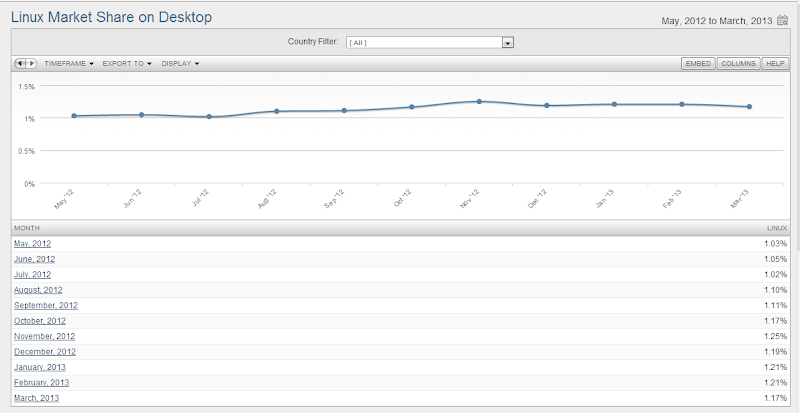Open the May, 2012 link
800x413 pixels.
pos(33,244)
